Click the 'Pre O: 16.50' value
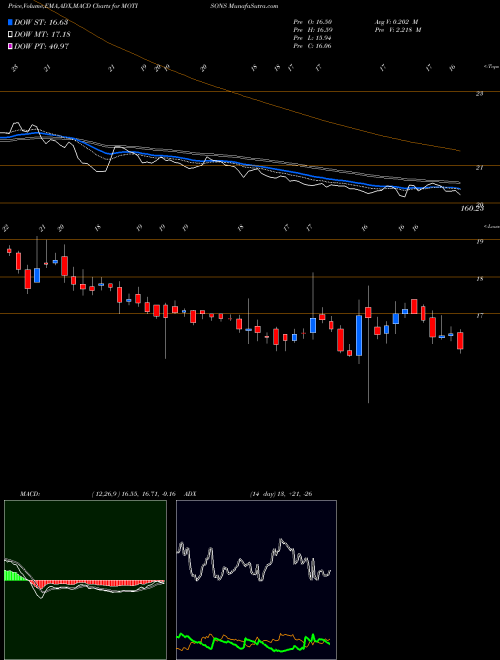Image resolution: width=500 pixels, height=660 pixels. (x=313, y=21)
